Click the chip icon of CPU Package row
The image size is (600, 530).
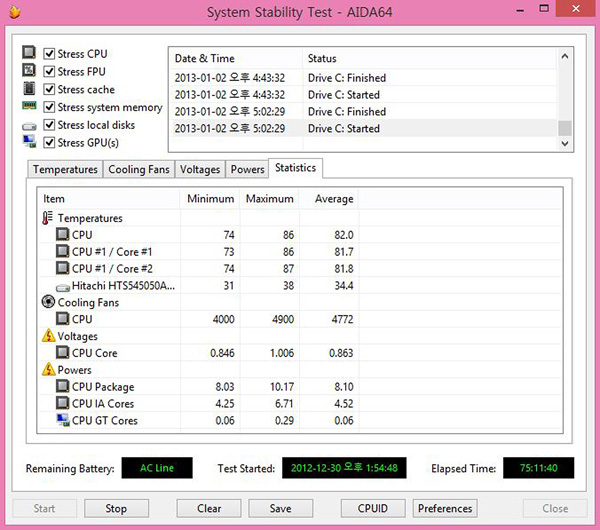pos(62,386)
